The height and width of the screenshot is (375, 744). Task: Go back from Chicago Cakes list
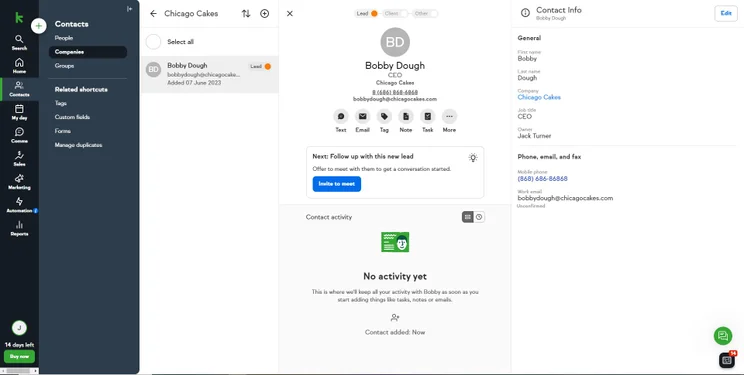pyautogui.click(x=153, y=14)
